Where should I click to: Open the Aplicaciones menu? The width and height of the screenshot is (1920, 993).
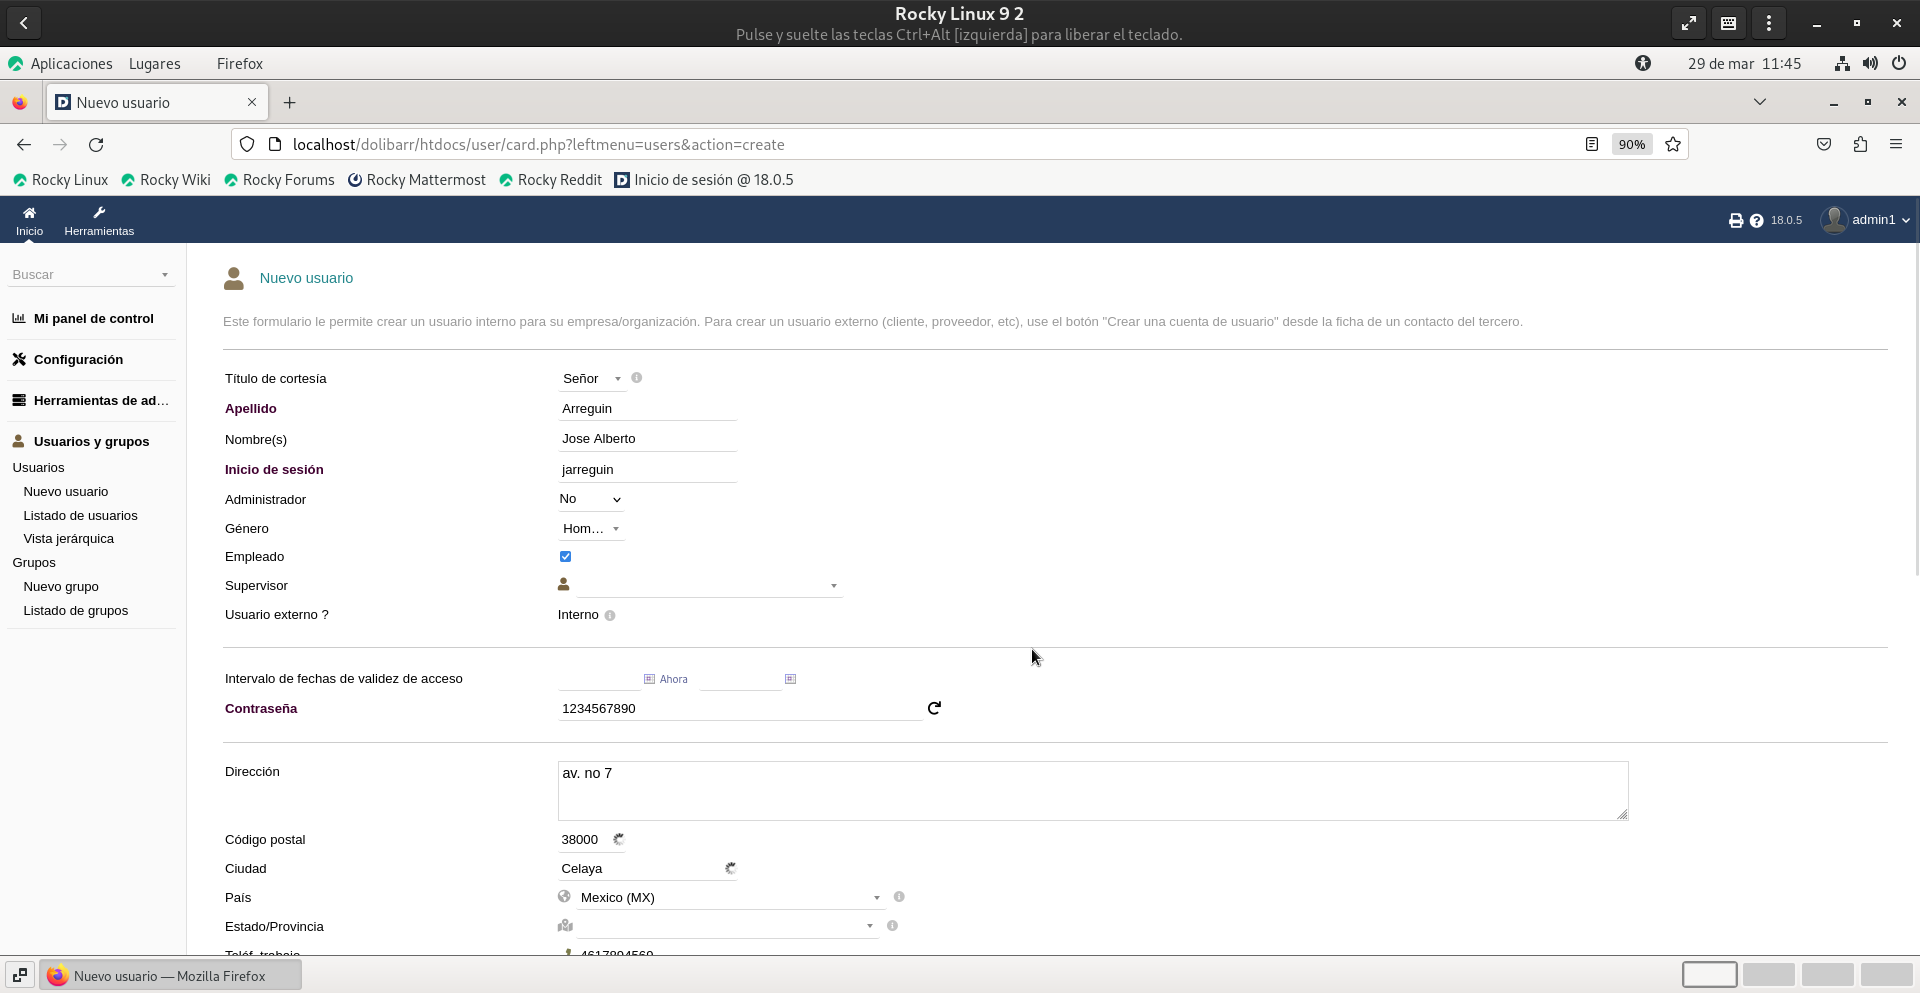coord(71,64)
